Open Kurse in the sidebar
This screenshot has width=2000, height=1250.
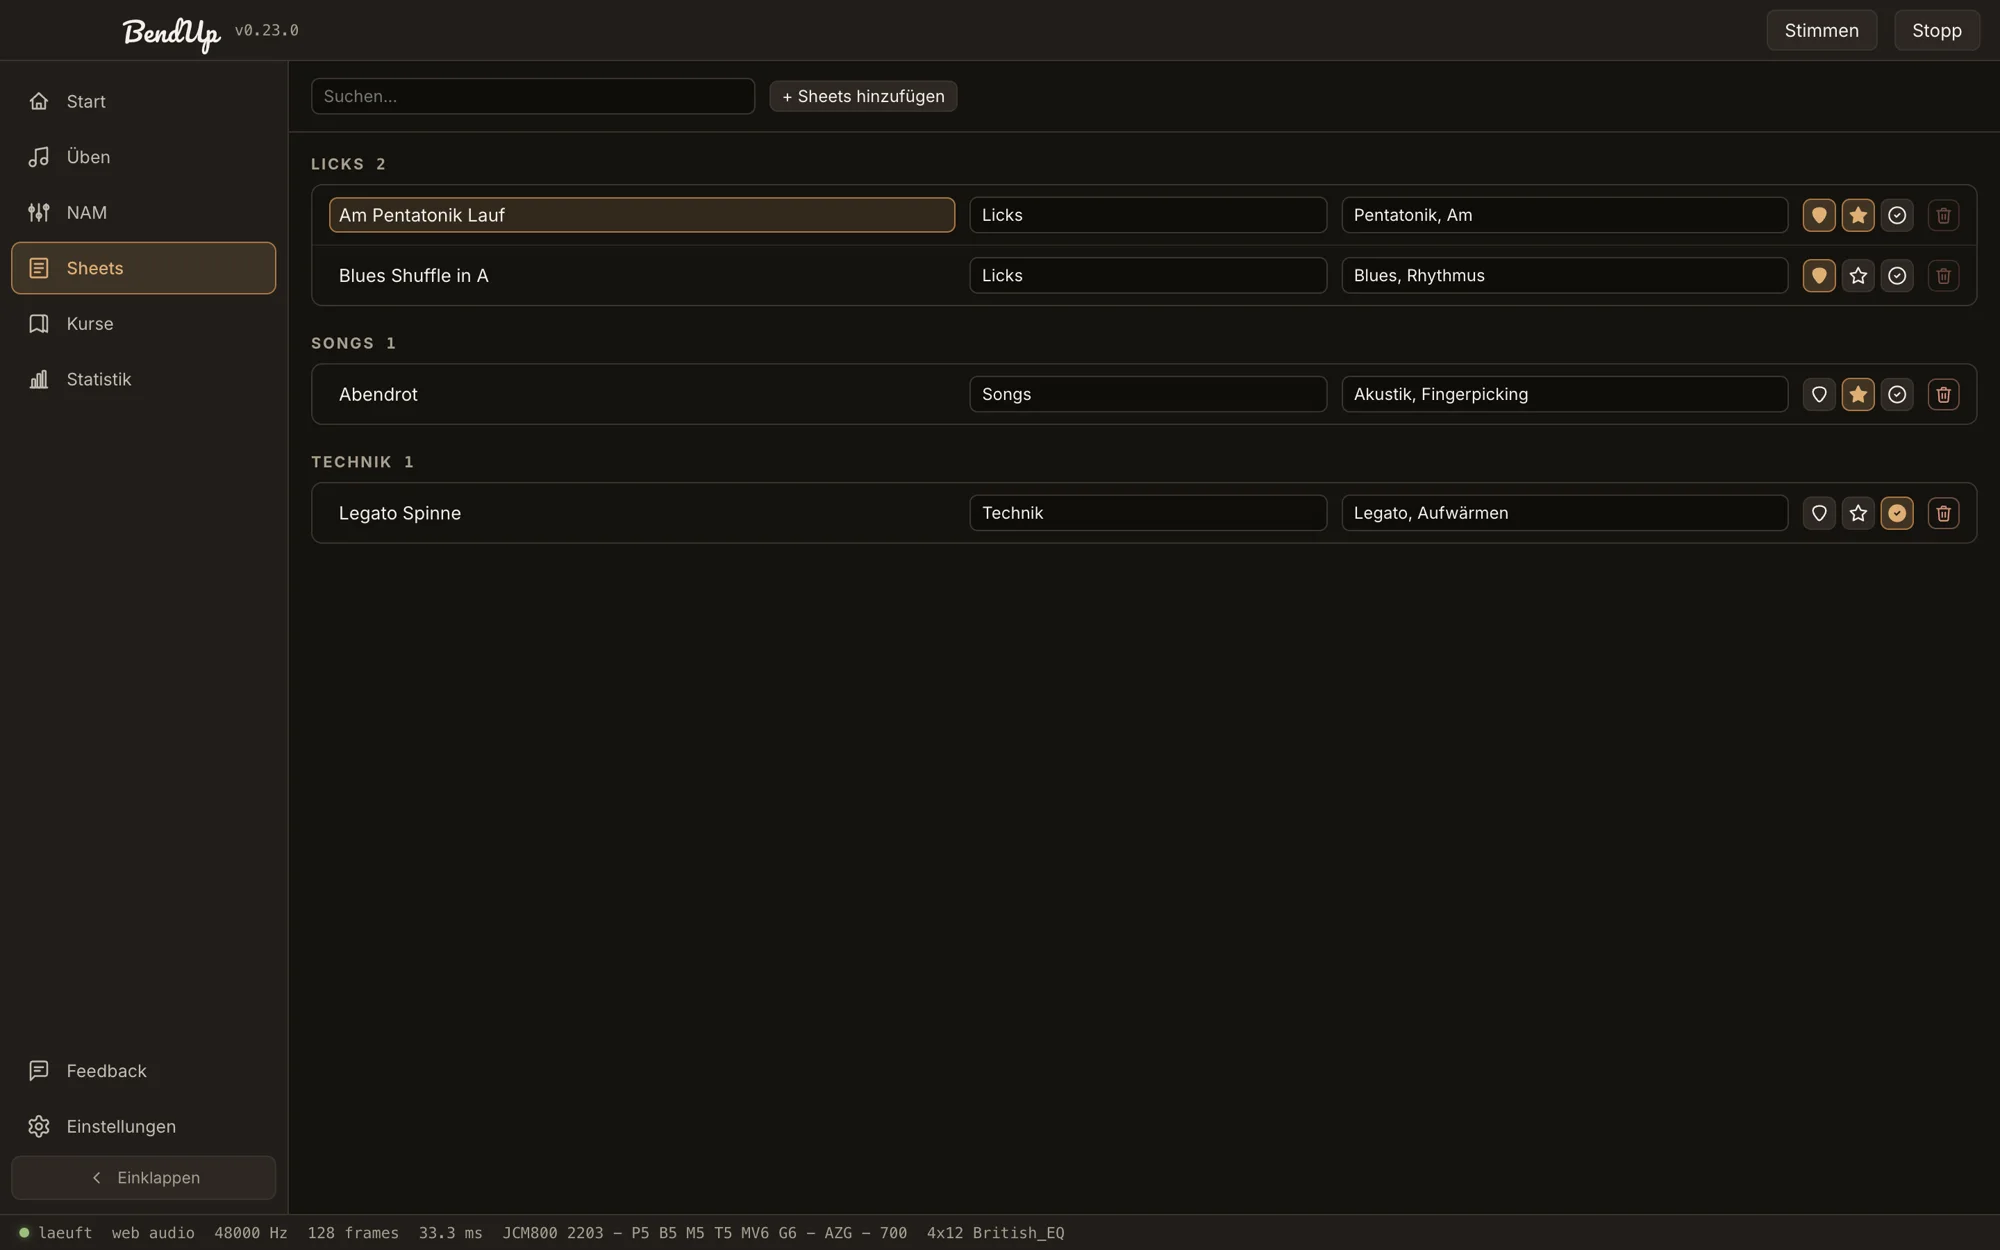pyautogui.click(x=143, y=324)
